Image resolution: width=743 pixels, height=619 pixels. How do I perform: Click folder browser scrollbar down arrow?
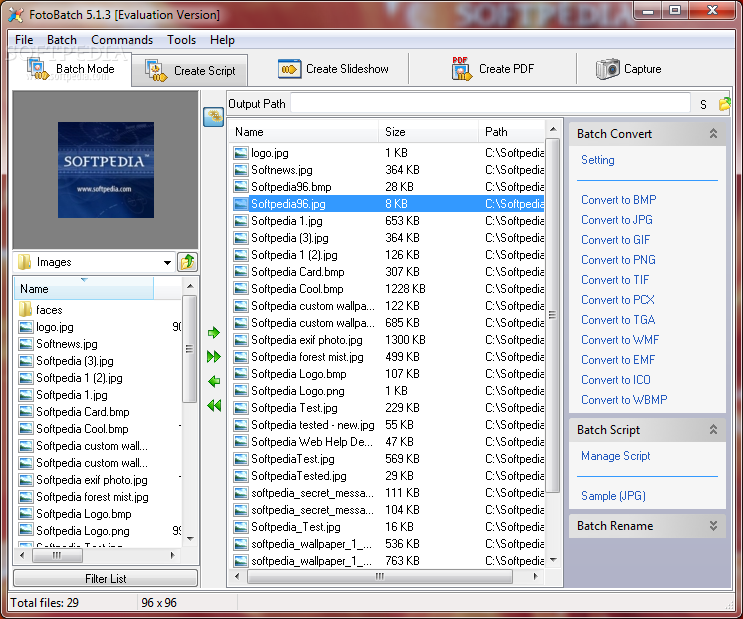tap(190, 538)
